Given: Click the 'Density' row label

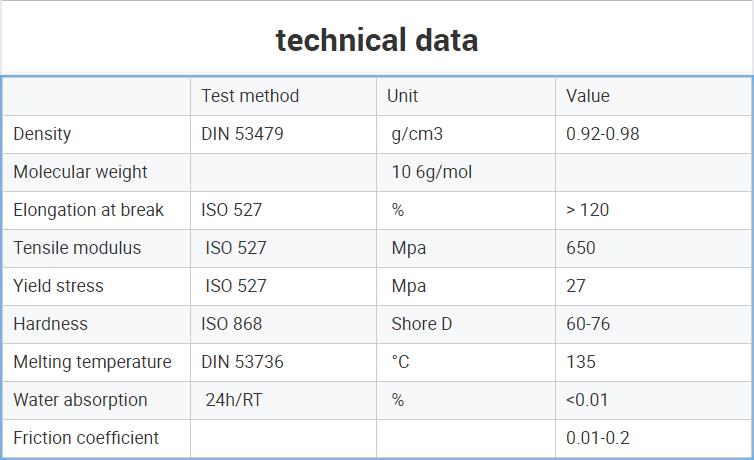Looking at the screenshot, I should point(42,134).
